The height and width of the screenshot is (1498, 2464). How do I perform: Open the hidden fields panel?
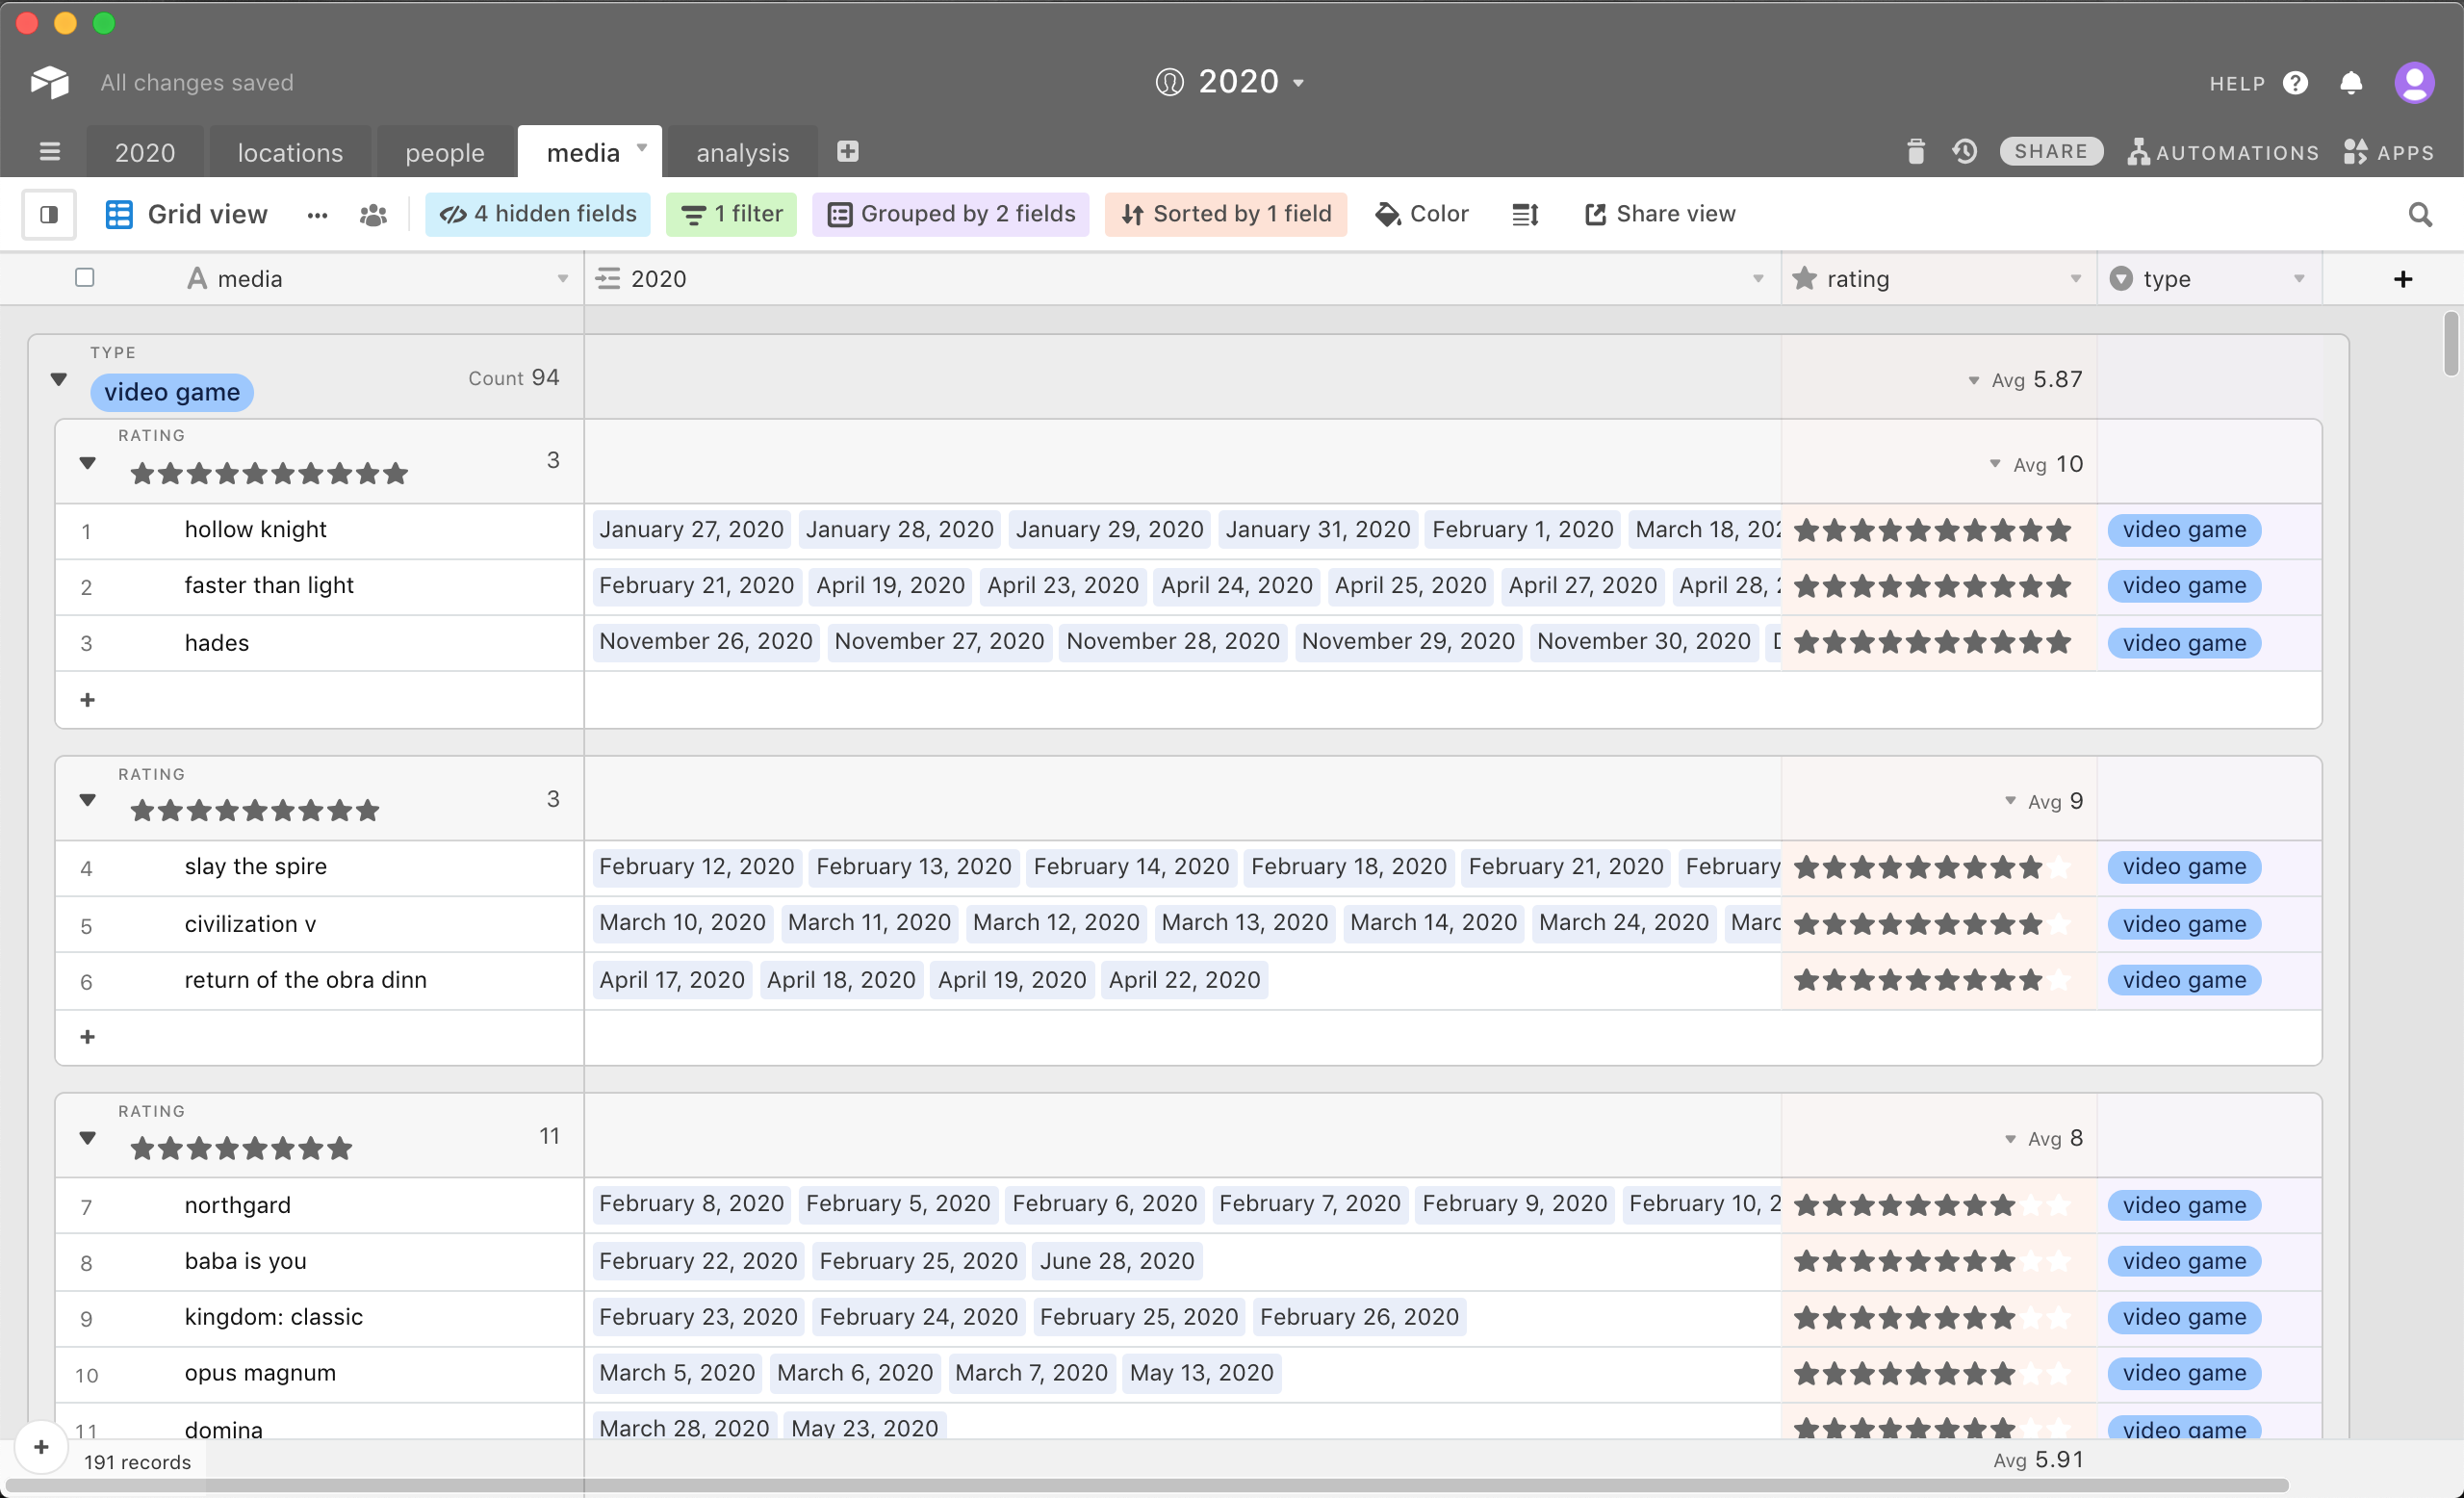coord(540,213)
